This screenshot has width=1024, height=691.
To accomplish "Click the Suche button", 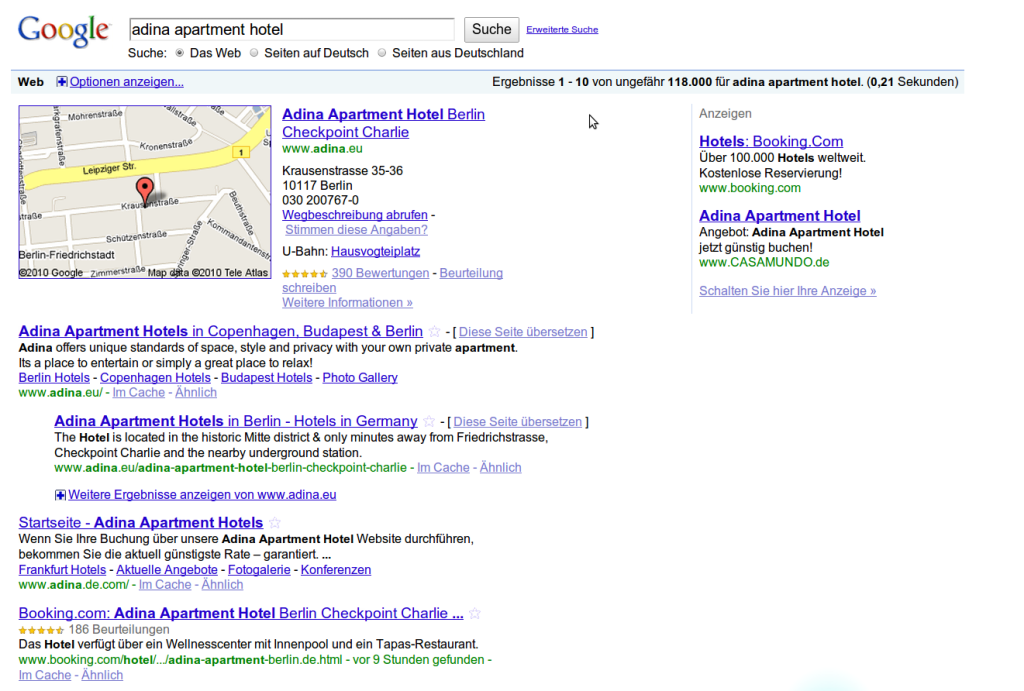I will pyautogui.click(x=492, y=29).
